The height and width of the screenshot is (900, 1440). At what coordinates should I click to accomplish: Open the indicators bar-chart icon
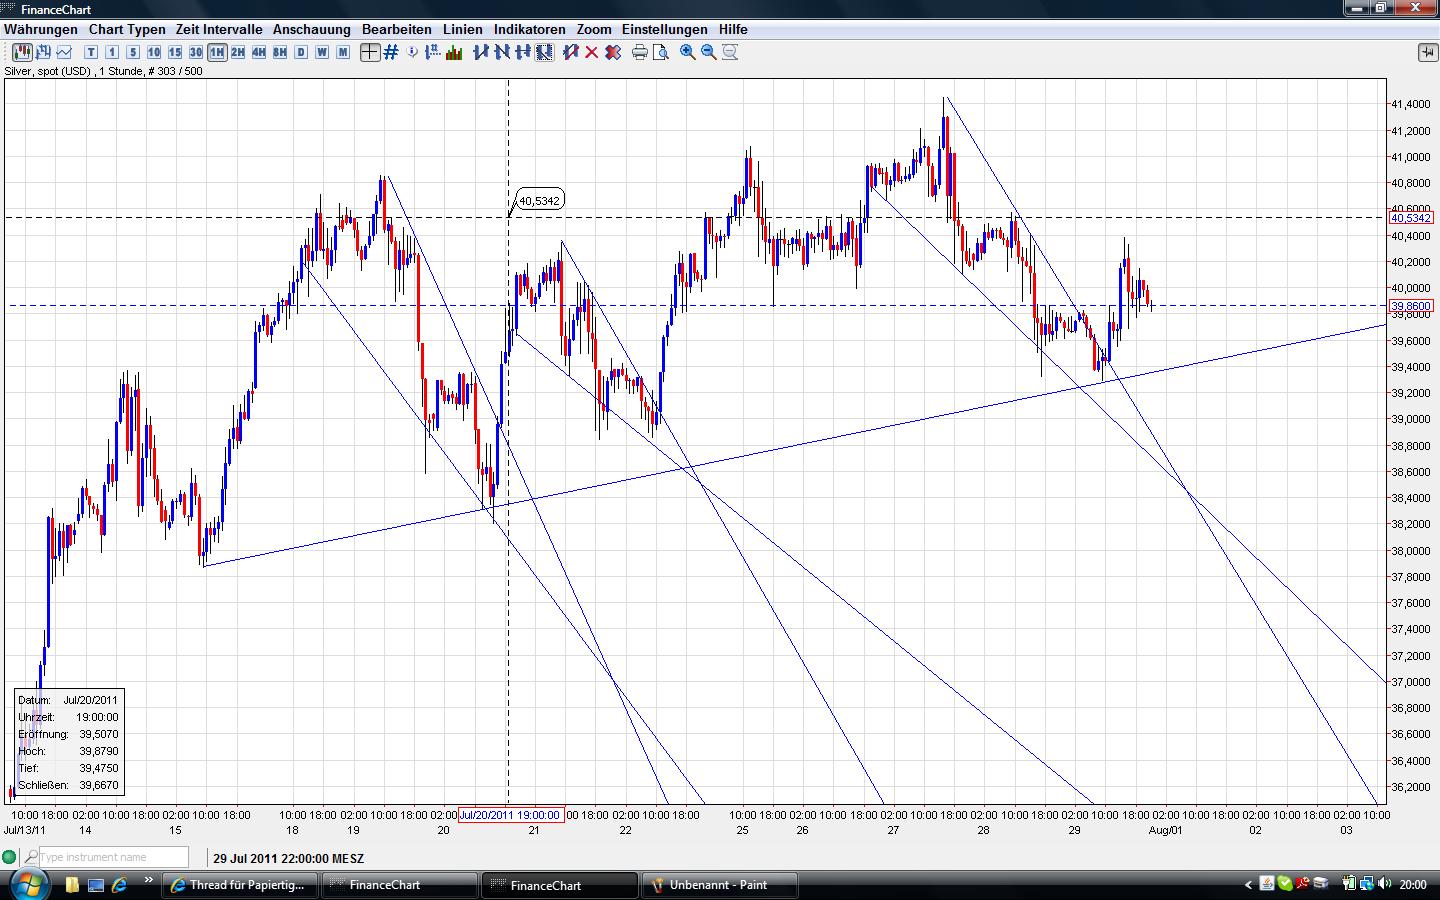click(x=455, y=52)
